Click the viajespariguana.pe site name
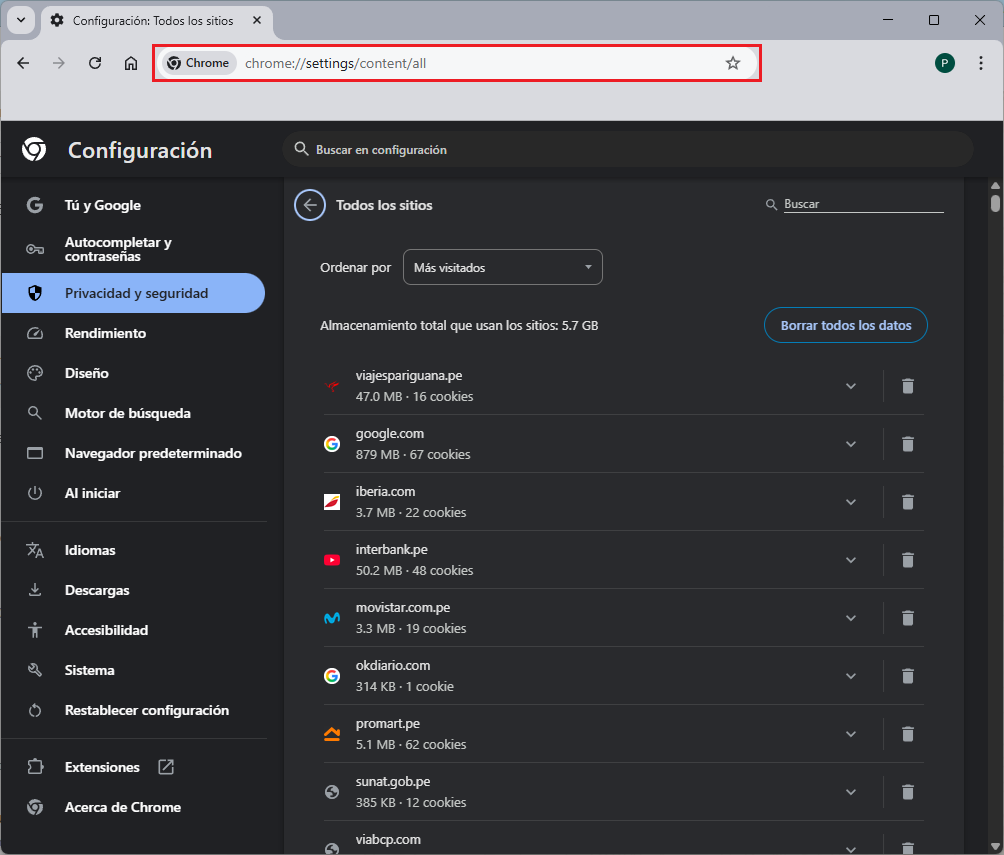Viewport: 1004px width, 855px height. click(x=409, y=376)
